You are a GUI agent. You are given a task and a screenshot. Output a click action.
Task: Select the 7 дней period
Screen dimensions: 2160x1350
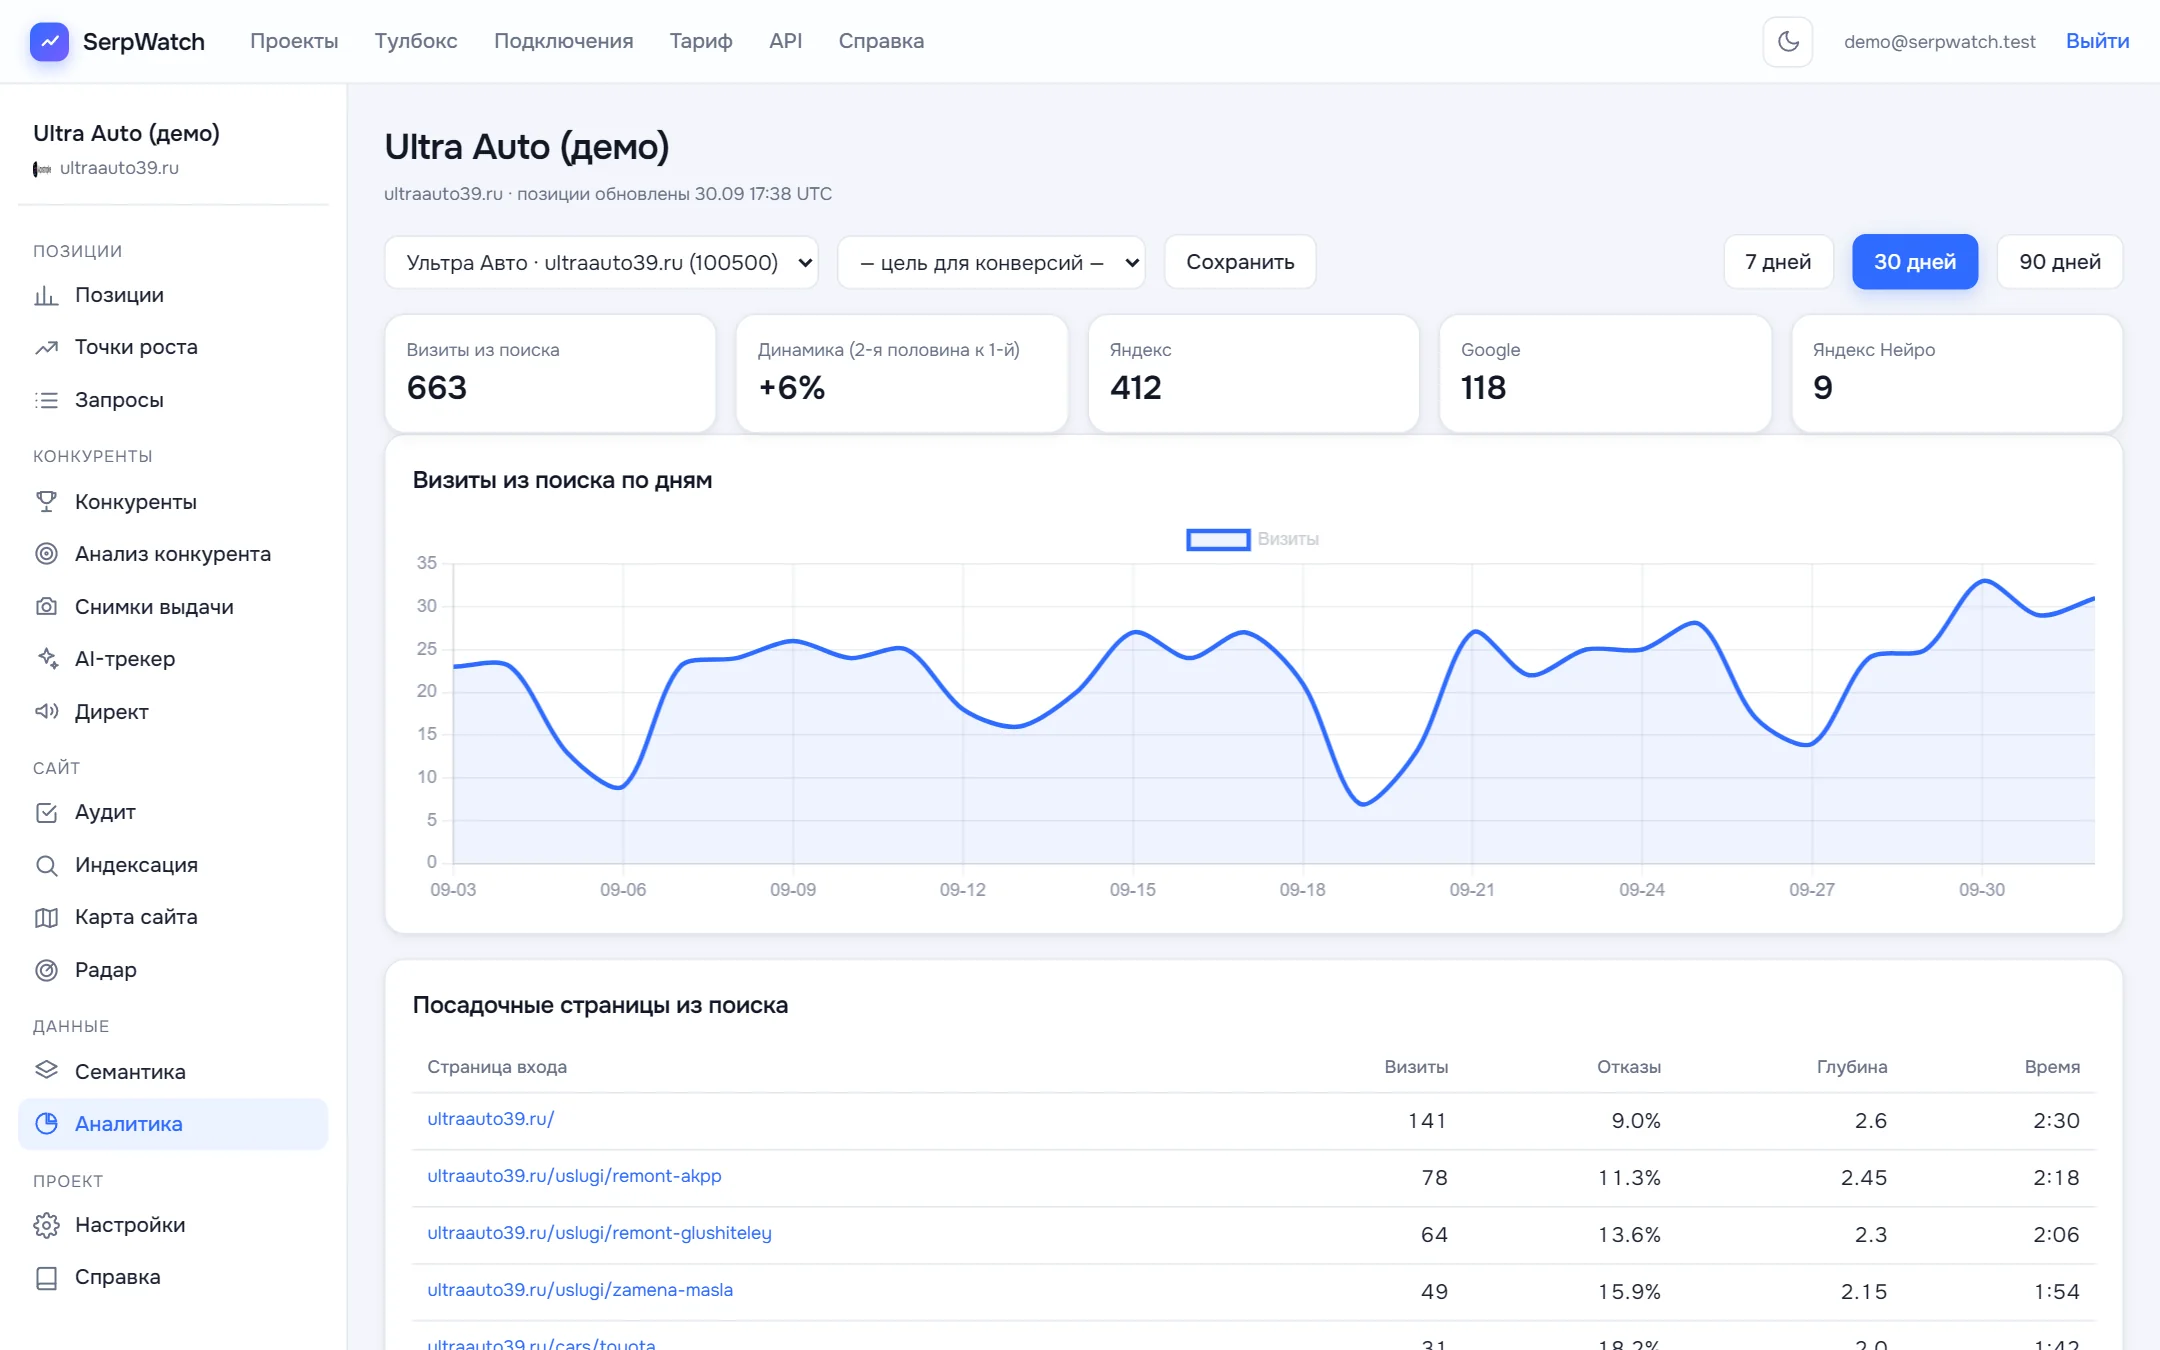pos(1778,262)
